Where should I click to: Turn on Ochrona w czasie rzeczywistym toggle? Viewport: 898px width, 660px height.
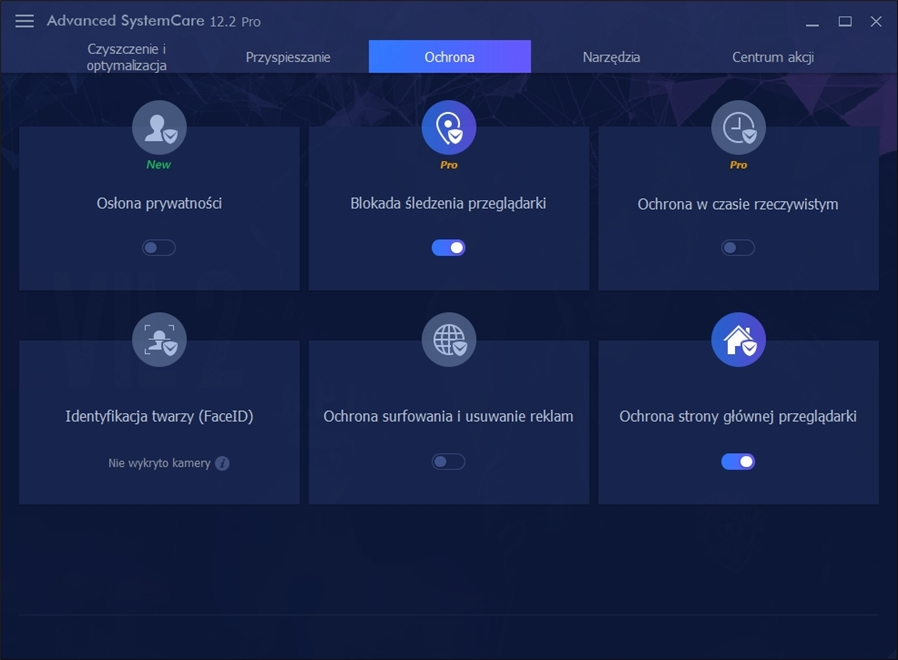click(738, 247)
